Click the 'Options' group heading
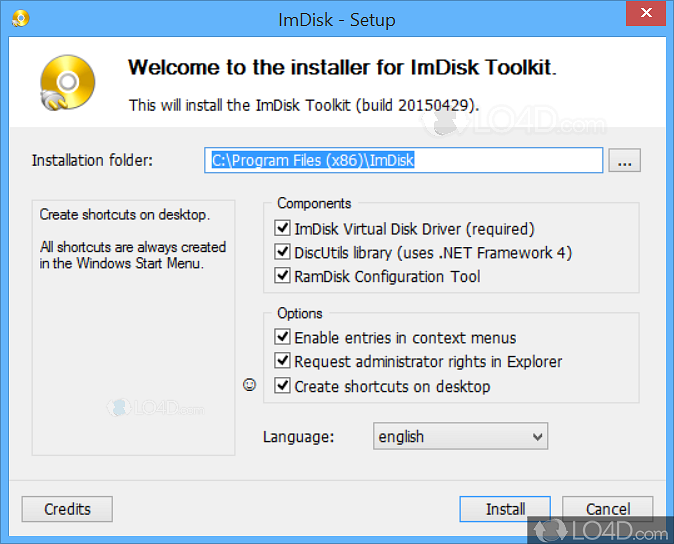The height and width of the screenshot is (544, 674). pyautogui.click(x=300, y=313)
